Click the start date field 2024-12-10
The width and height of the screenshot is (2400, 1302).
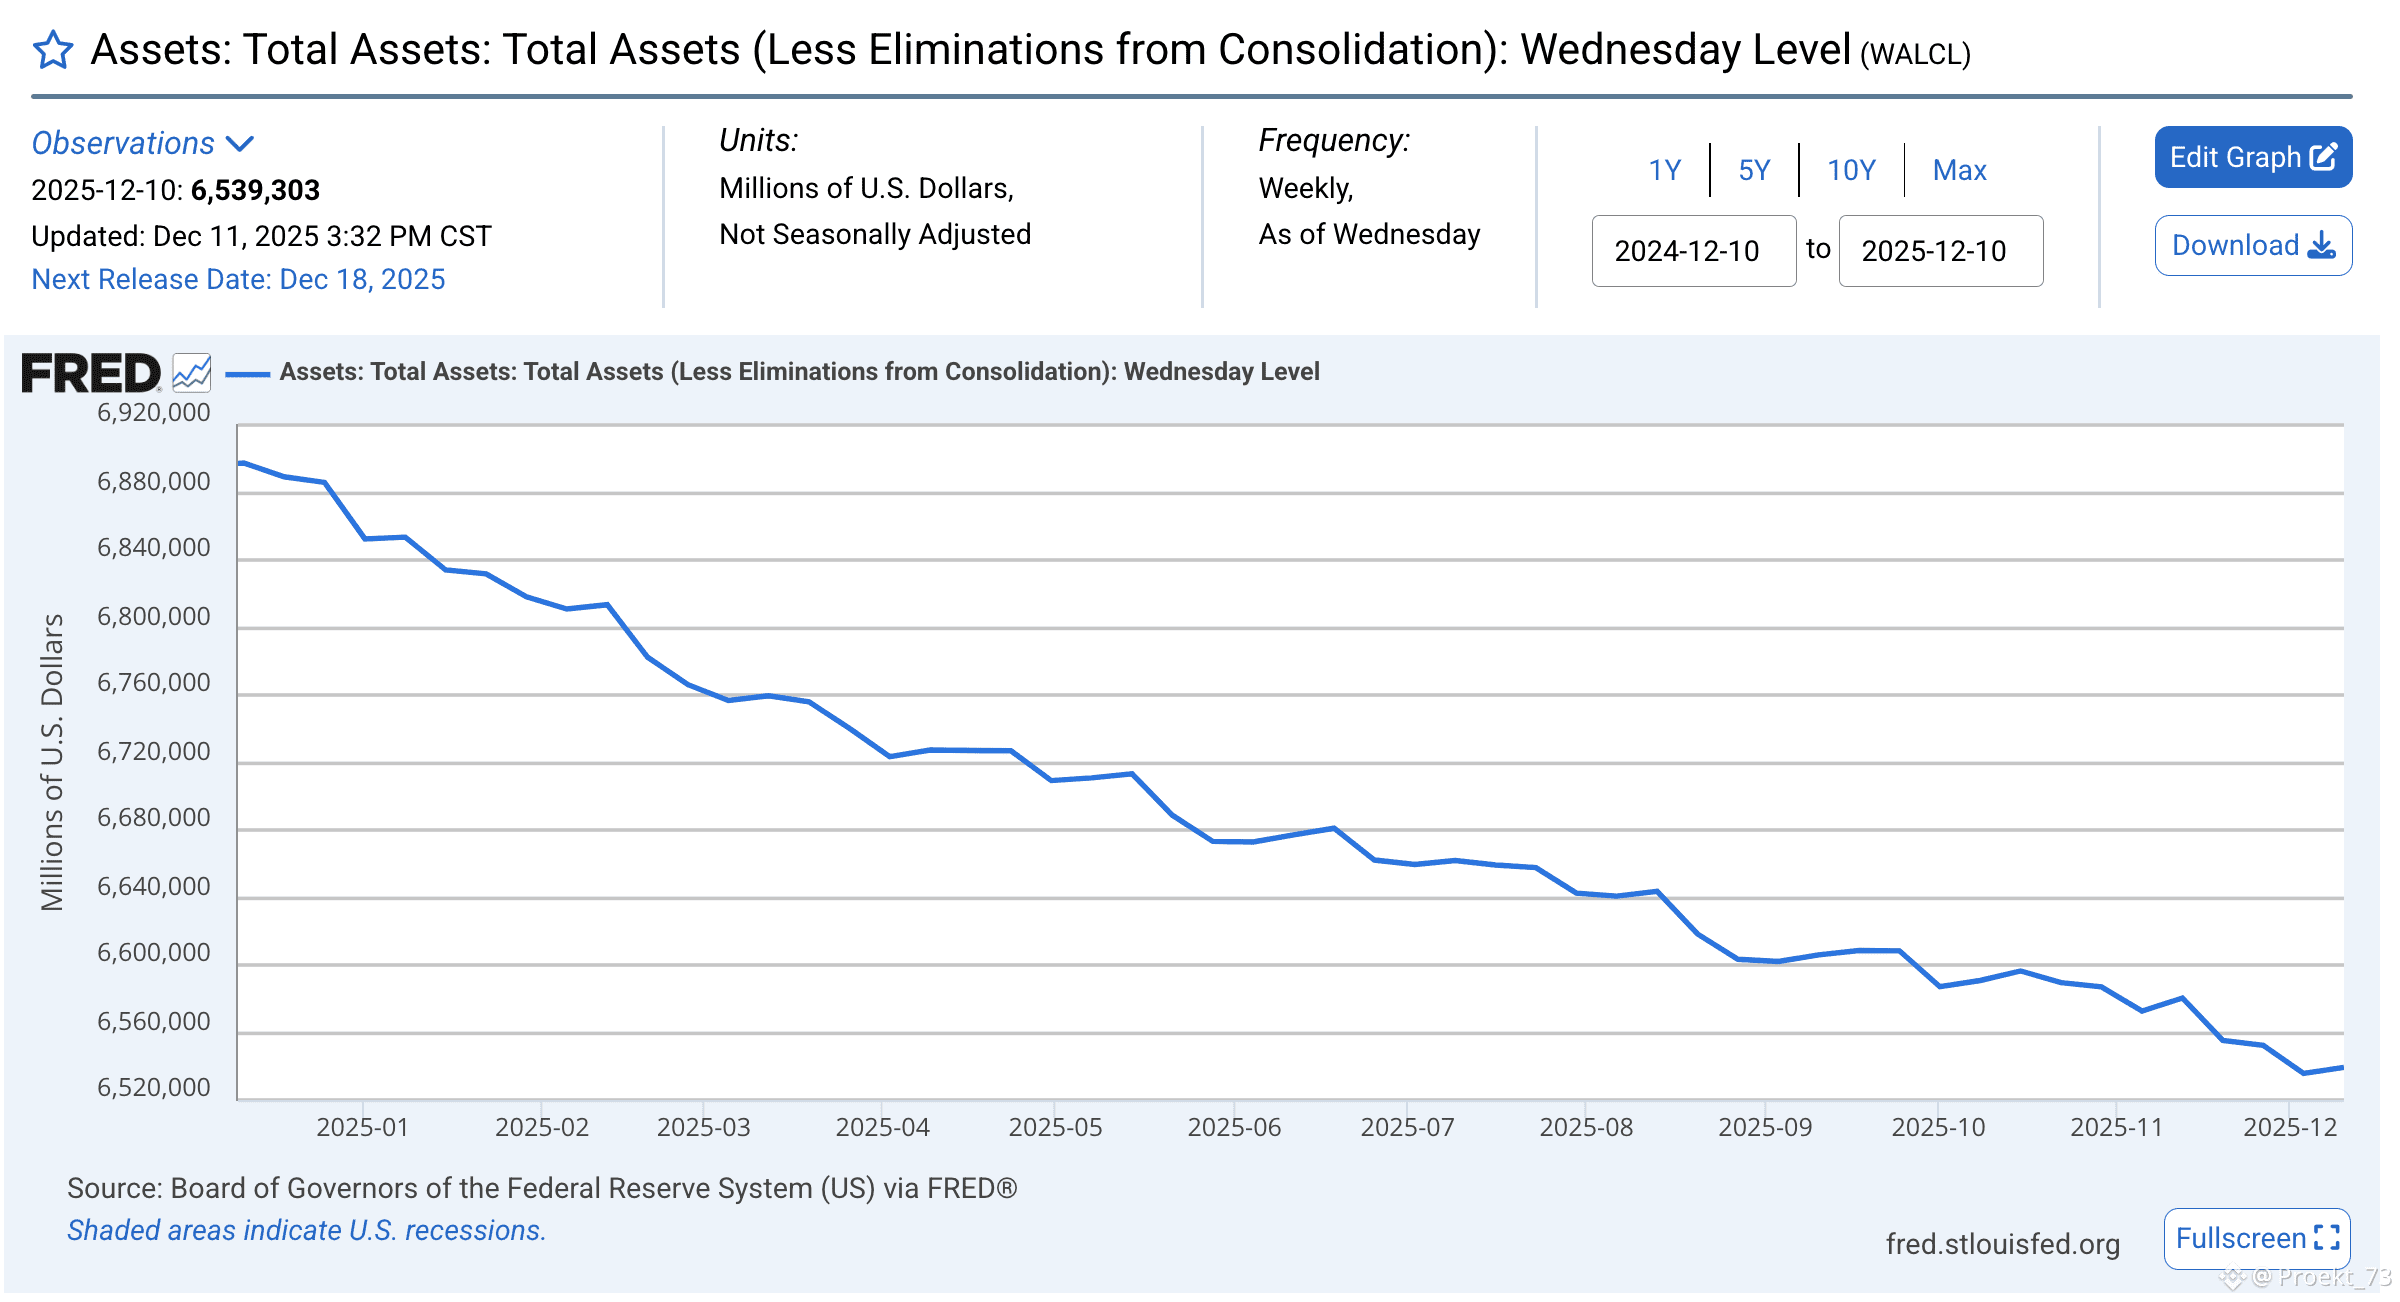[x=1693, y=251]
